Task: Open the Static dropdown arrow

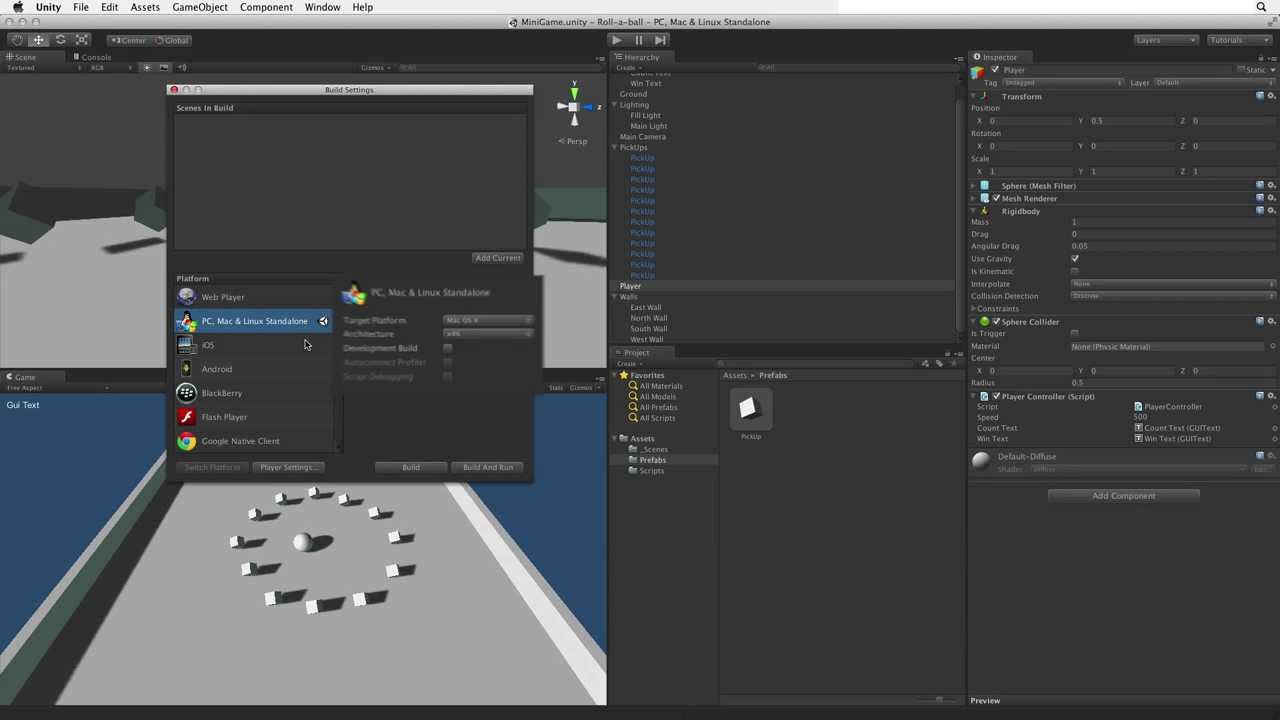Action: [1272, 70]
